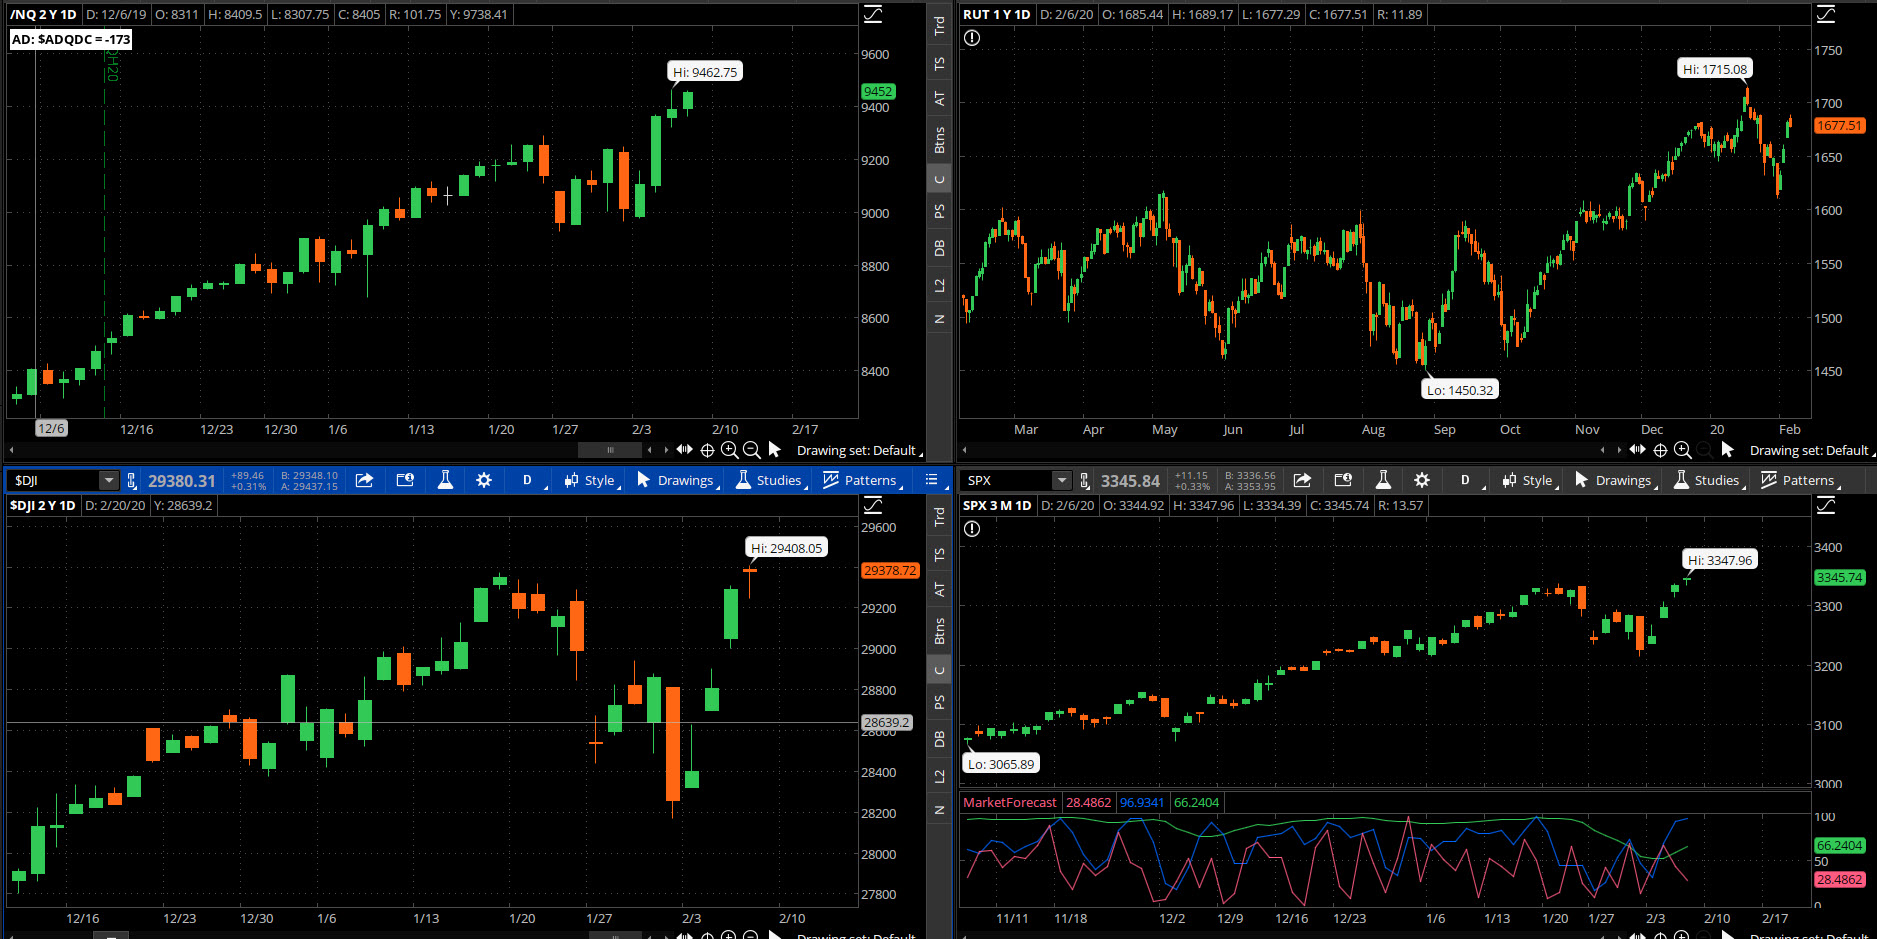Open Drawings menu on $DJI toolbar
Viewport: 1877px width, 939px height.
tap(677, 480)
